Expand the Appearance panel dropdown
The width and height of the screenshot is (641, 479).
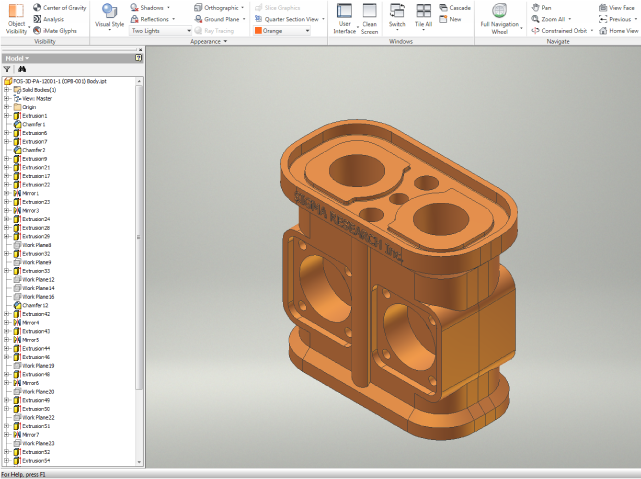coord(225,41)
